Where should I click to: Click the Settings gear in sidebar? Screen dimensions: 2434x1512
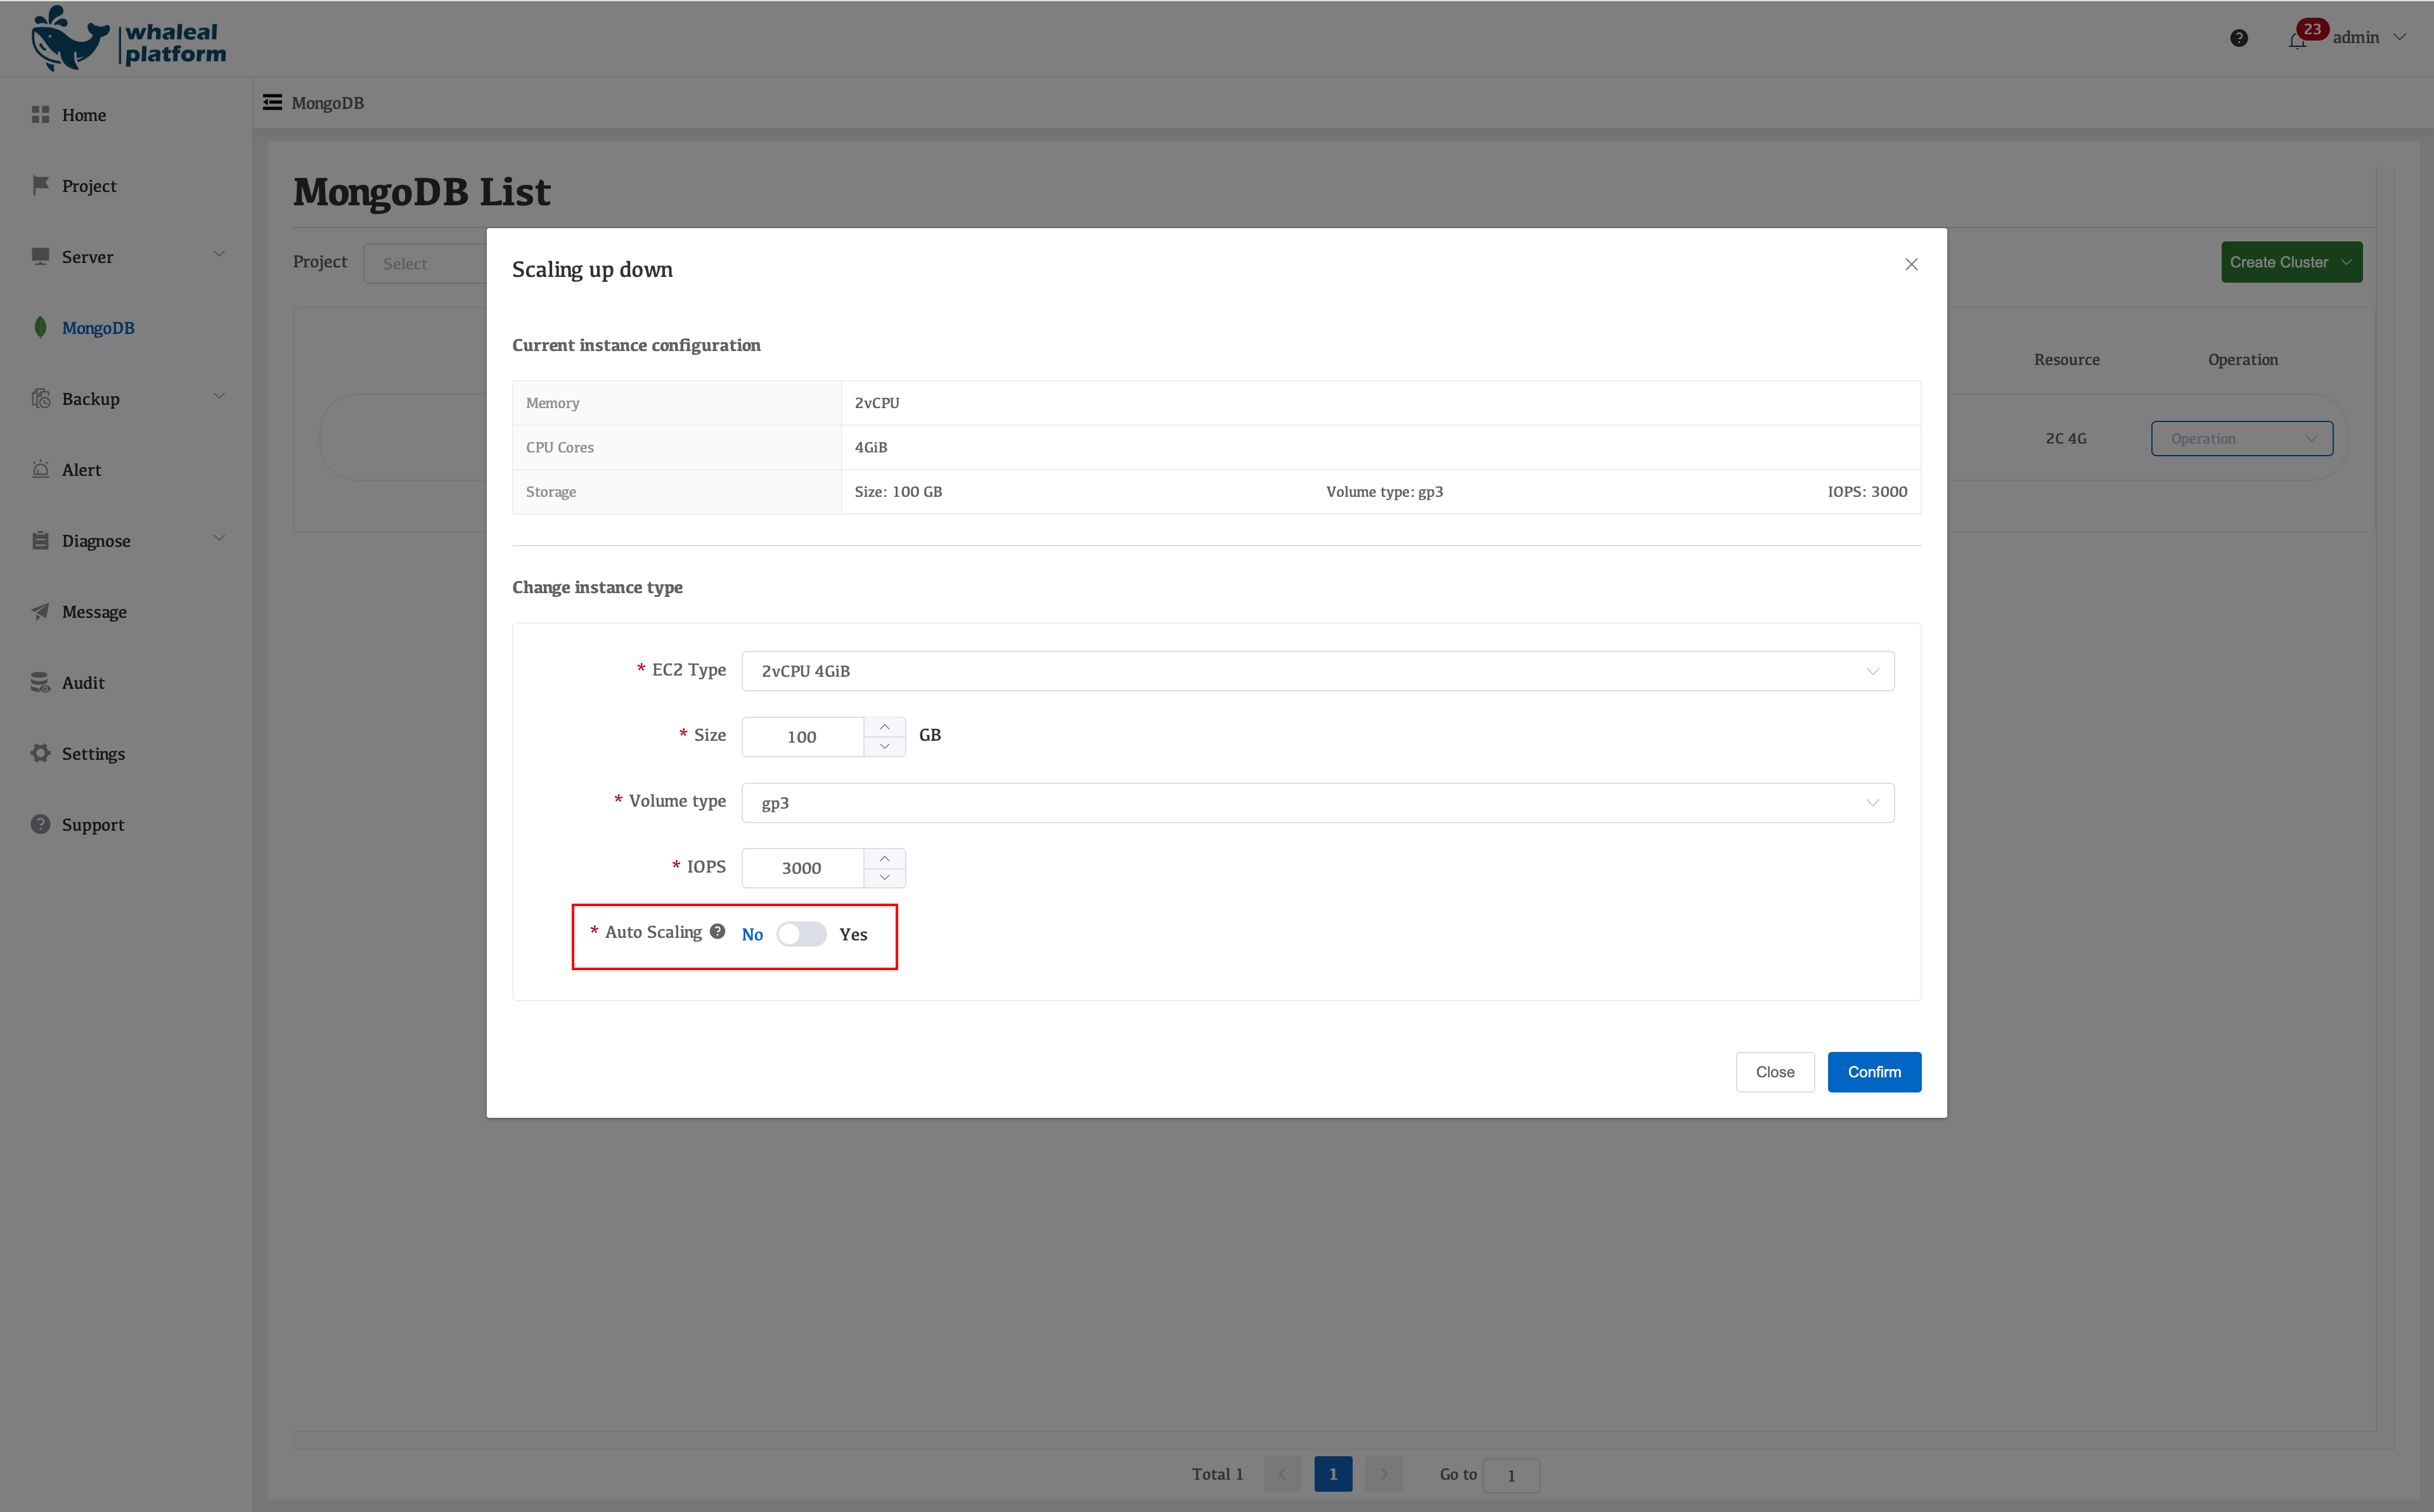[x=40, y=753]
